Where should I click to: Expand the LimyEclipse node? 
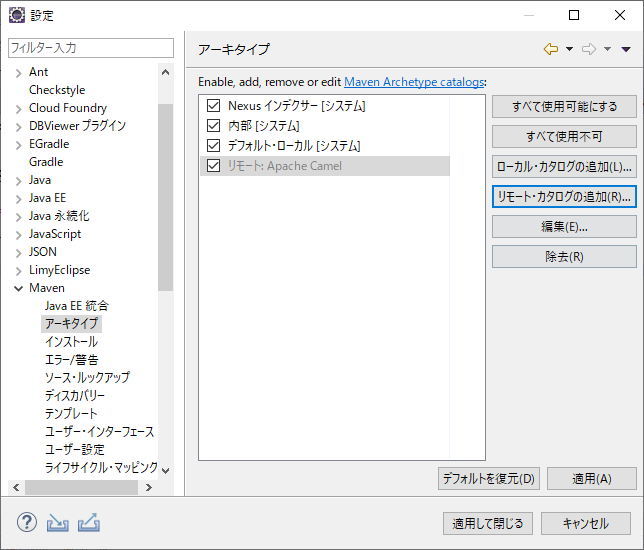click(x=18, y=271)
